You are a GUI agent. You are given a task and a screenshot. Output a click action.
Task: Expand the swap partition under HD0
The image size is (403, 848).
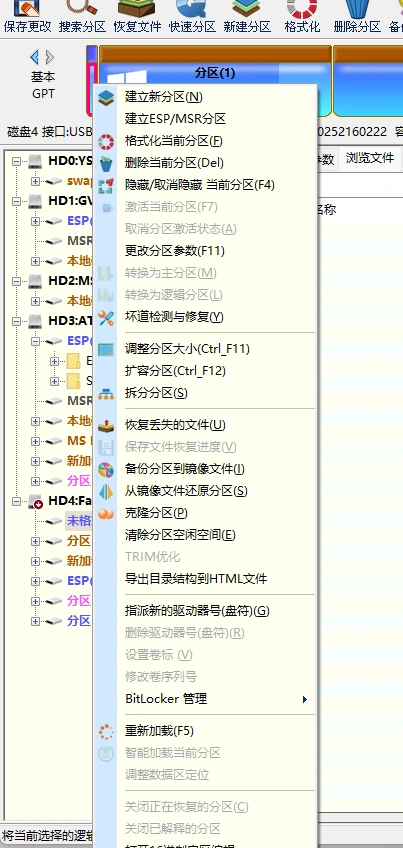click(35, 181)
